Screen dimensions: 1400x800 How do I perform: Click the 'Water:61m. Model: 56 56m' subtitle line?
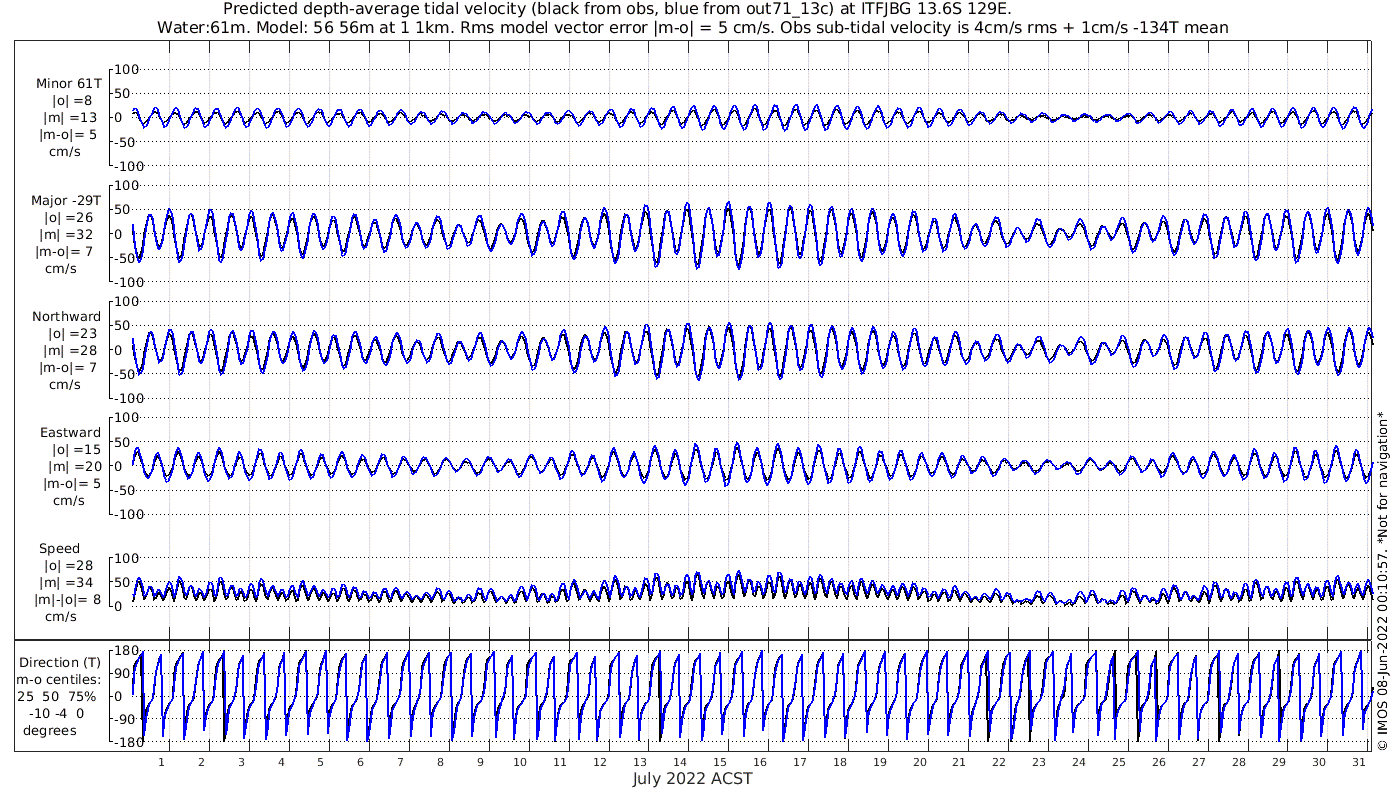(x=693, y=27)
